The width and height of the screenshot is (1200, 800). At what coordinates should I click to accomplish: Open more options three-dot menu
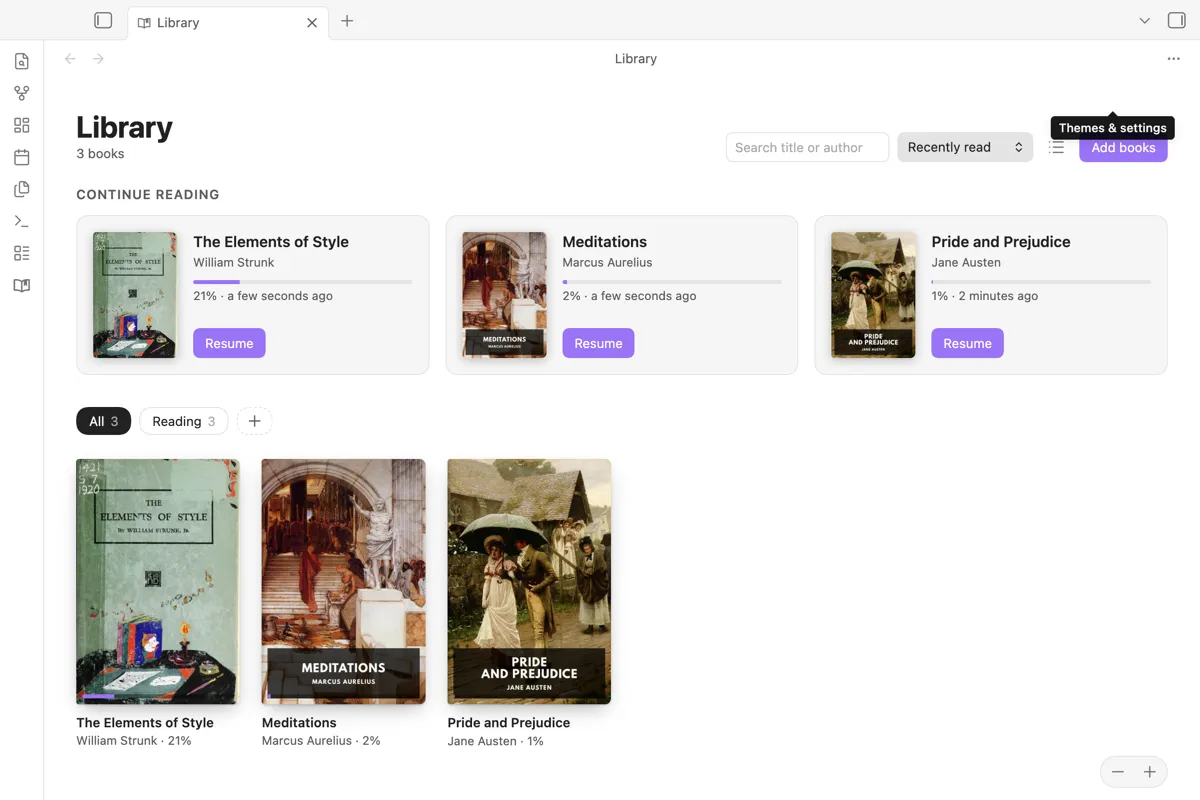click(x=1173, y=59)
